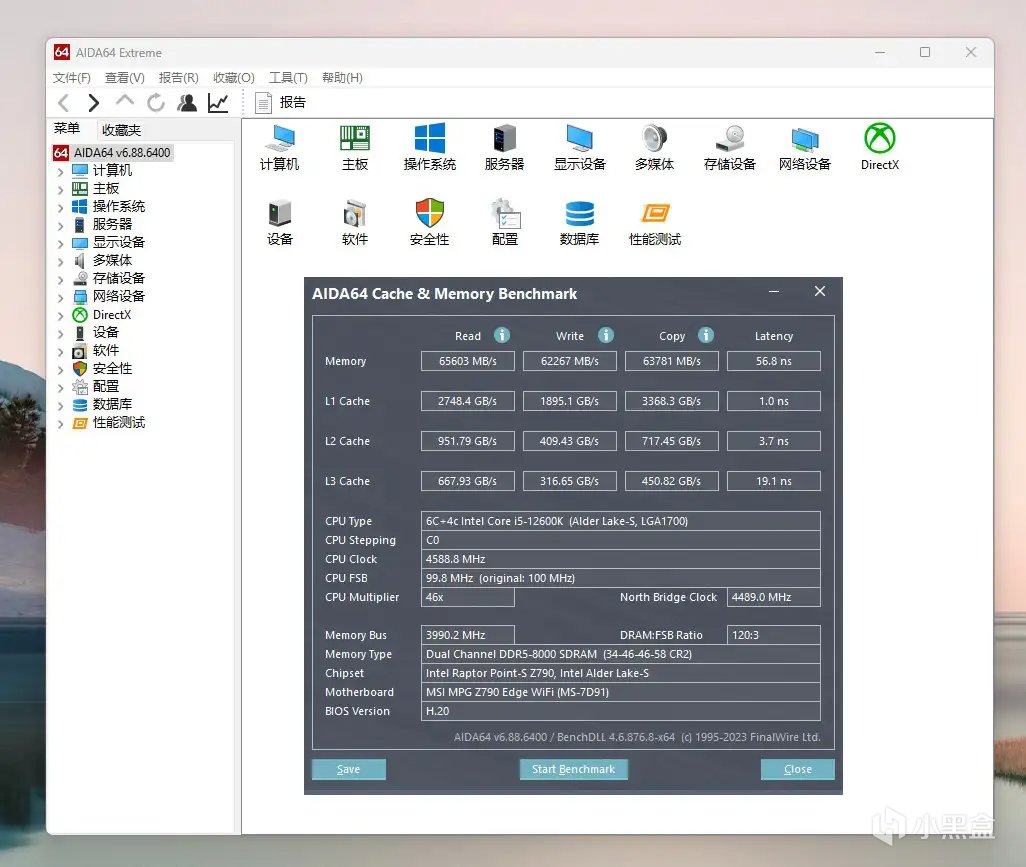Click the CPU Type field value
This screenshot has width=1026, height=867.
tap(621, 521)
